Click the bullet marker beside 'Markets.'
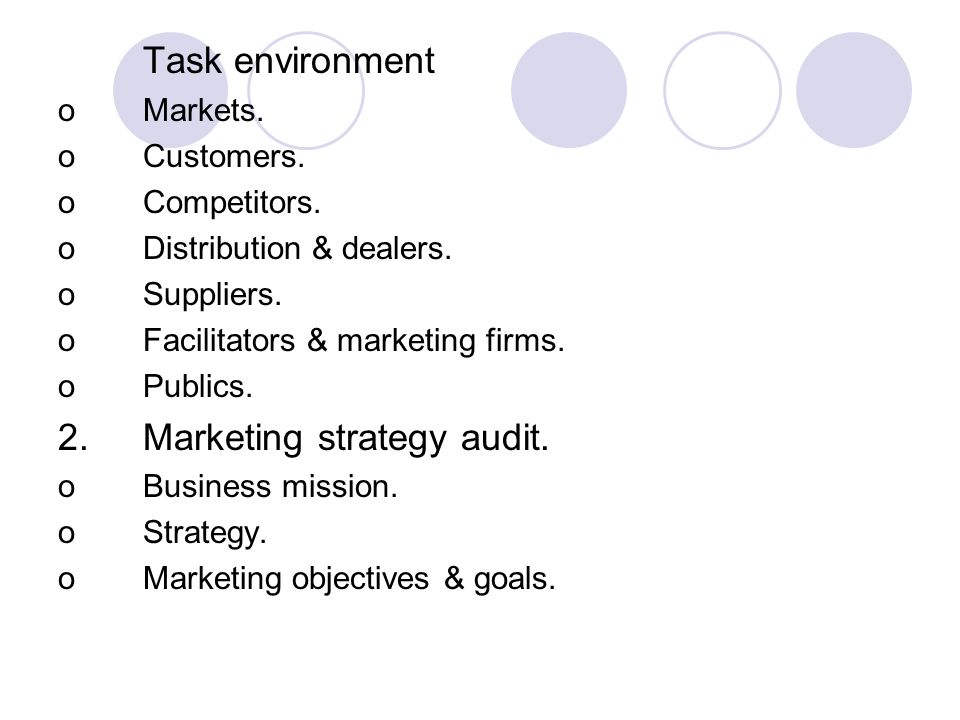960x720 pixels. 66,113
